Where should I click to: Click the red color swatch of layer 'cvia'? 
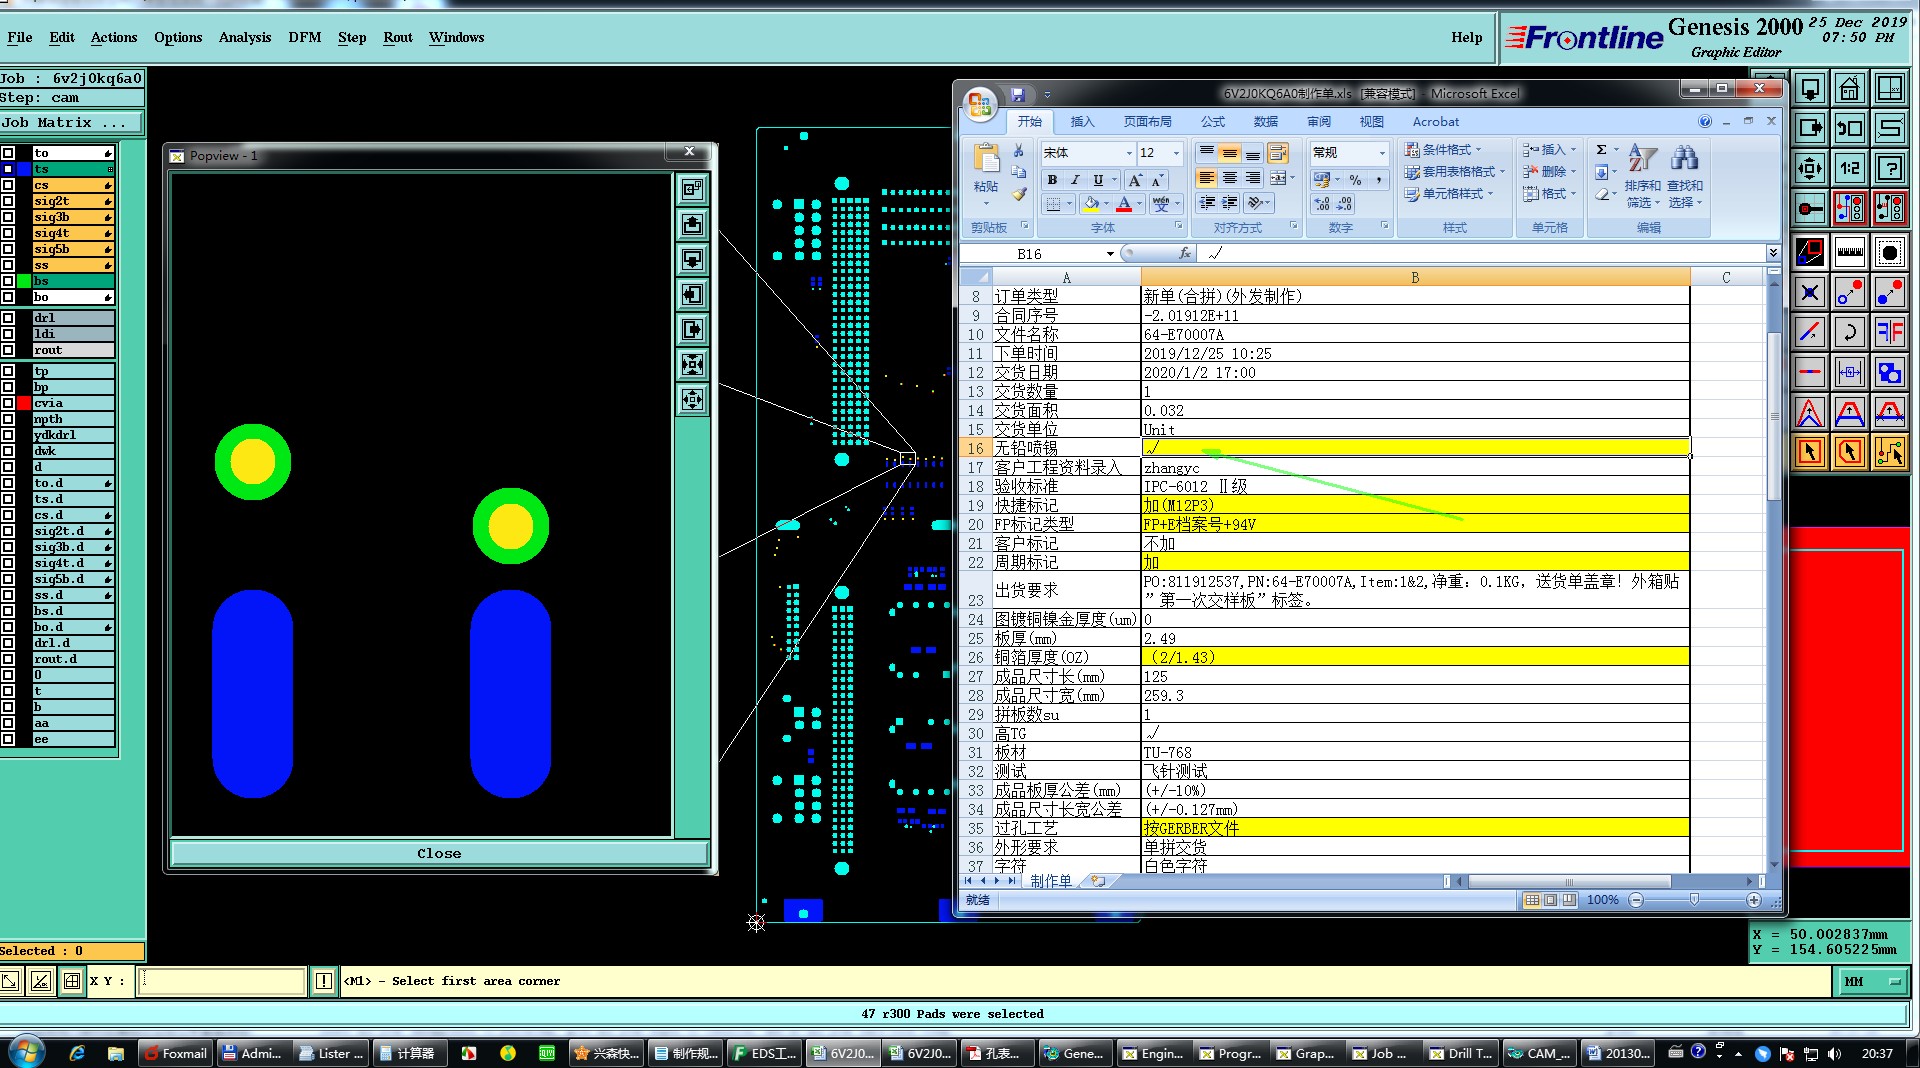tap(24, 403)
